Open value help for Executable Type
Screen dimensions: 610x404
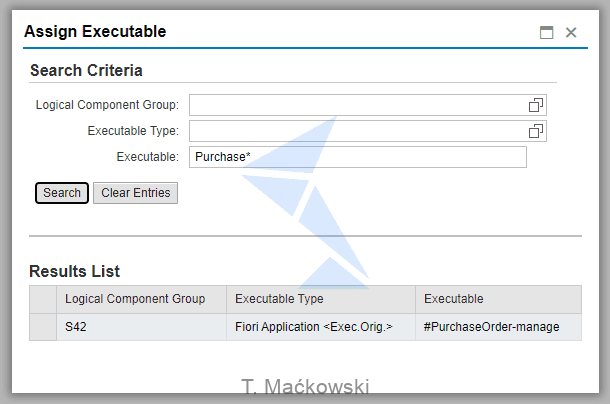pos(536,131)
